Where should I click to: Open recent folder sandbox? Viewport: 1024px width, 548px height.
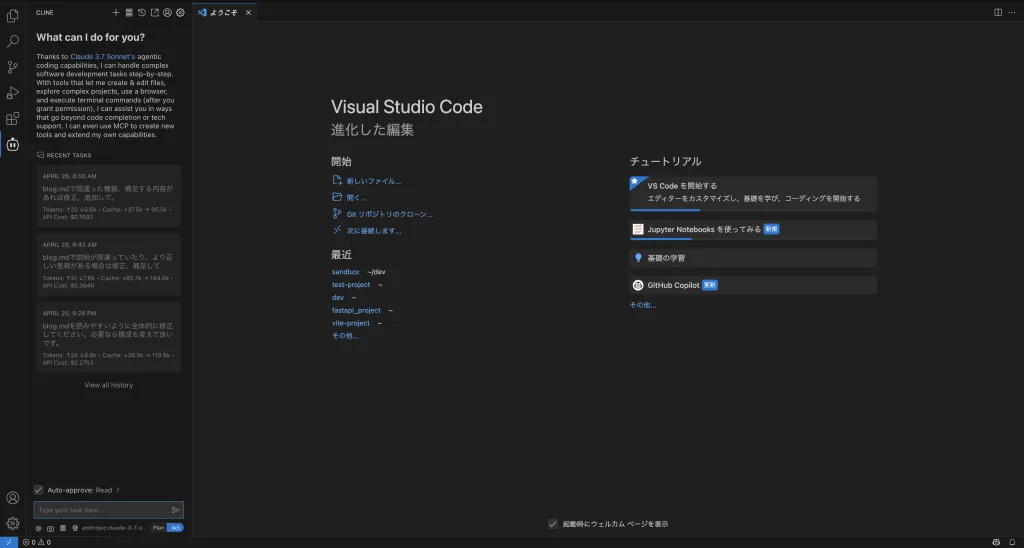pyautogui.click(x=345, y=272)
